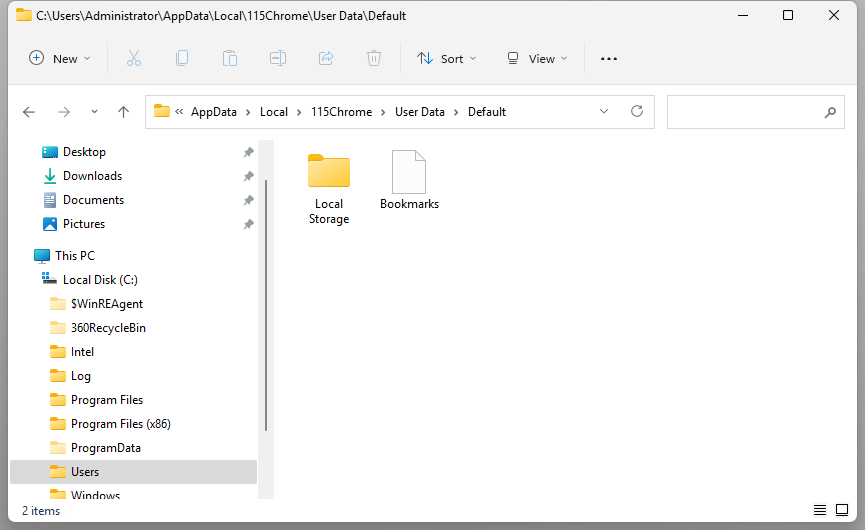Open the See more three-dots menu
865x530 pixels.
tap(609, 58)
